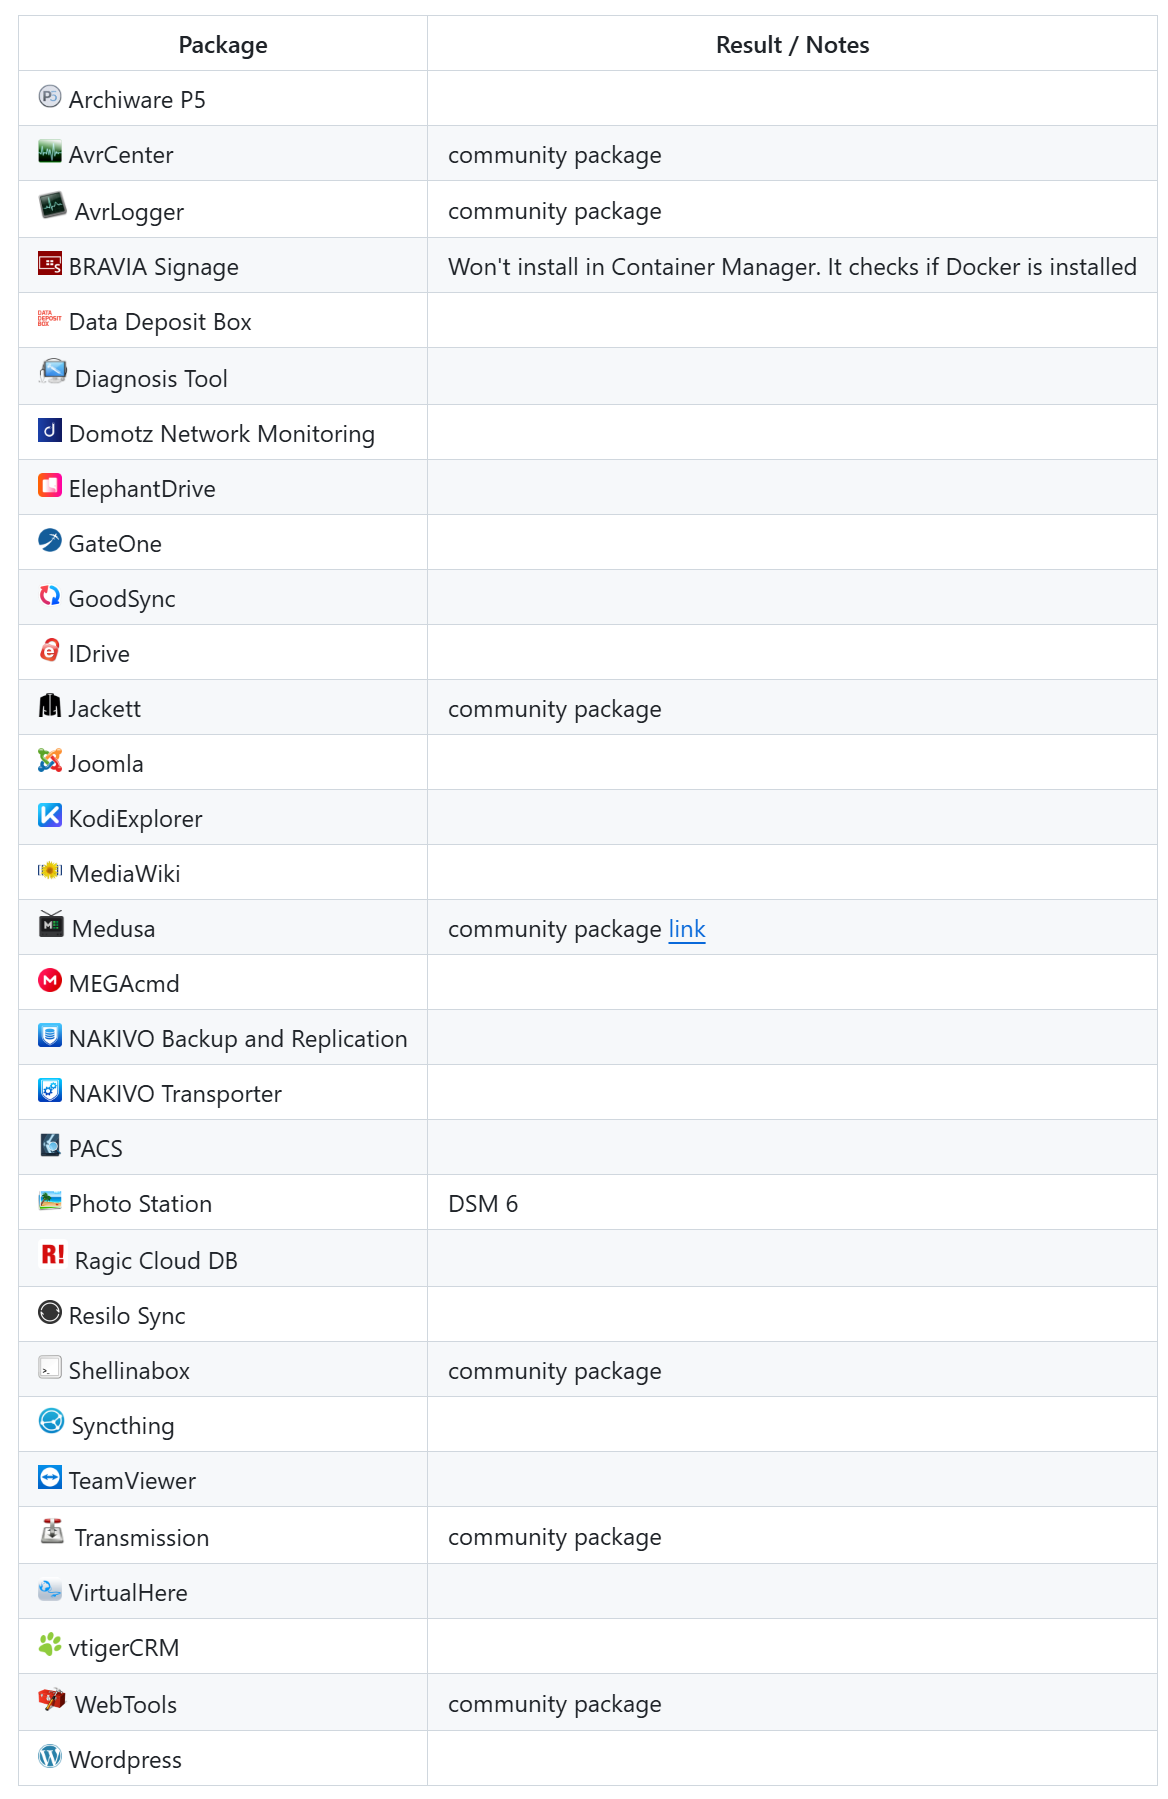Click the Package column header
The width and height of the screenshot is (1168, 1799).
coord(223,45)
